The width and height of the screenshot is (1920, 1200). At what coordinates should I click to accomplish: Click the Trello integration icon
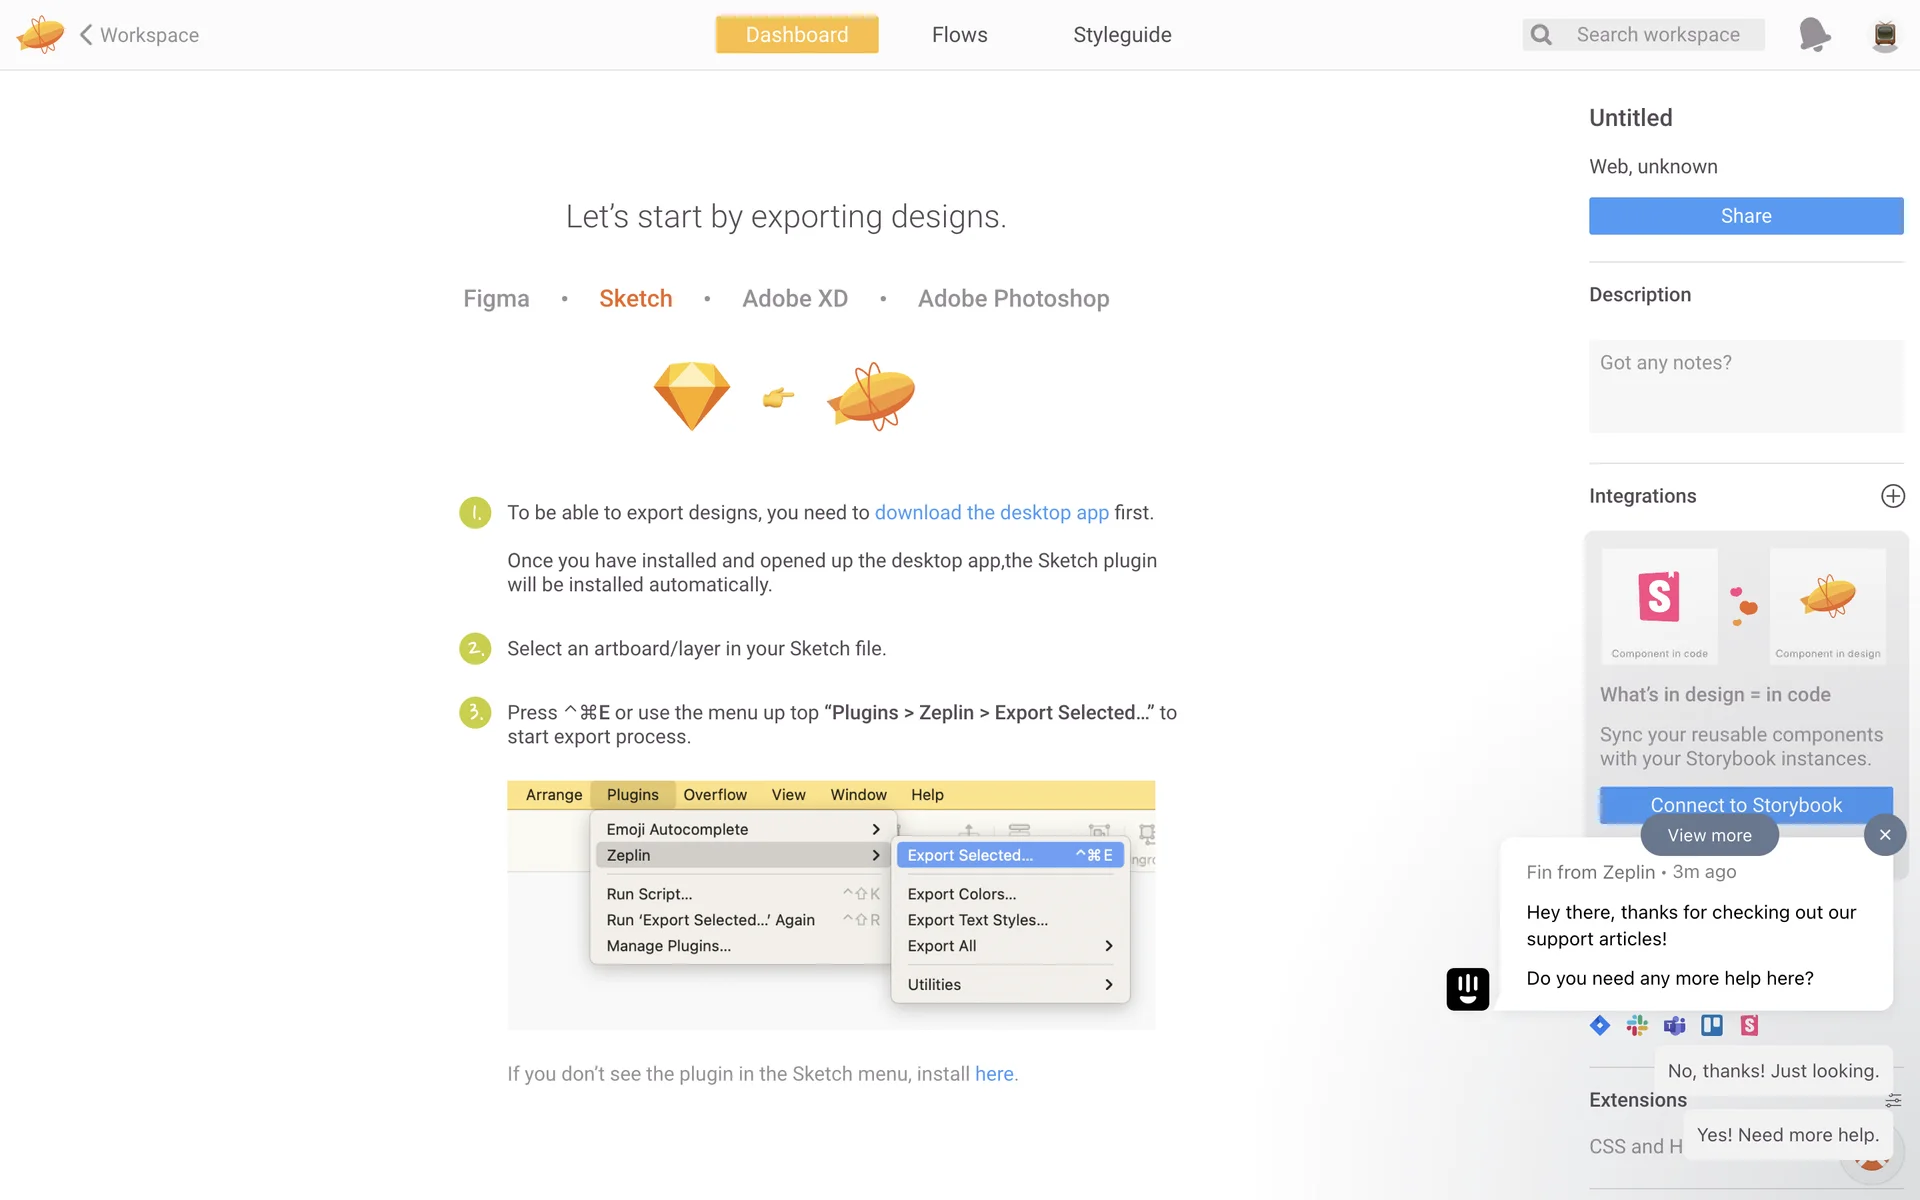(1712, 1025)
